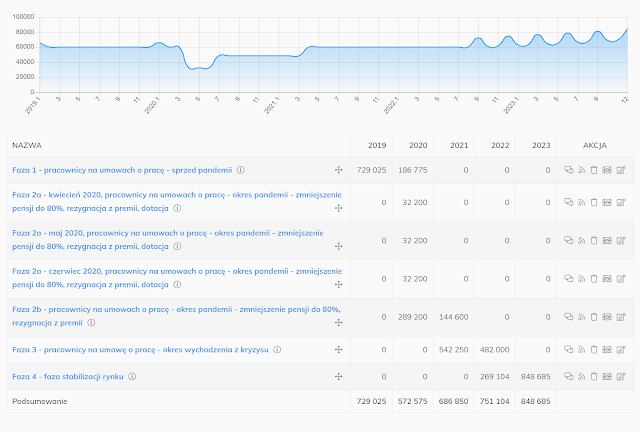Viewport: 640px width, 432px height.
Task: Delete the Faza 2a maj 2020 row
Action: pos(594,240)
